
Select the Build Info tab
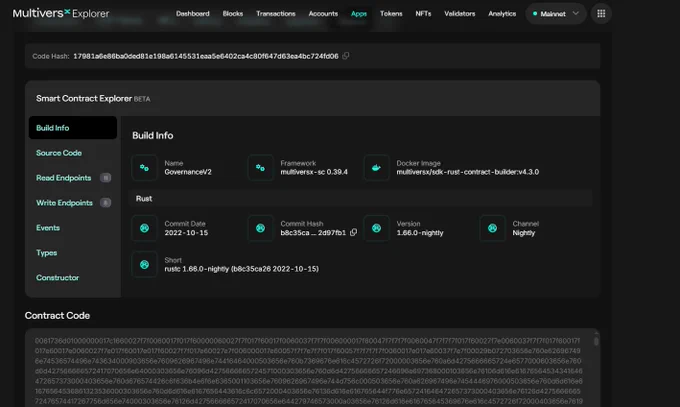click(73, 128)
